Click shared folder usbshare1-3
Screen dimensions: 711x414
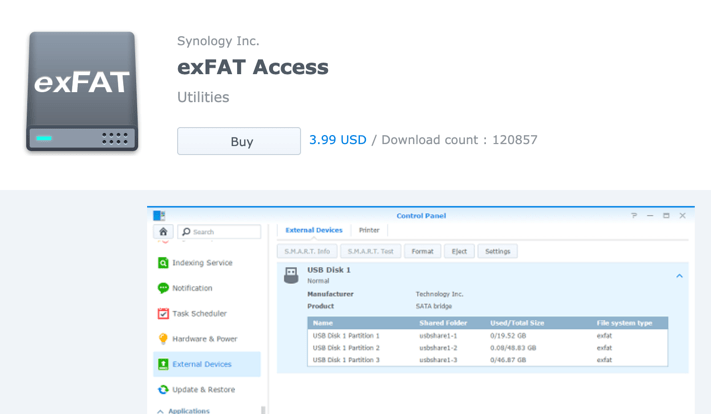pyautogui.click(x=438, y=360)
